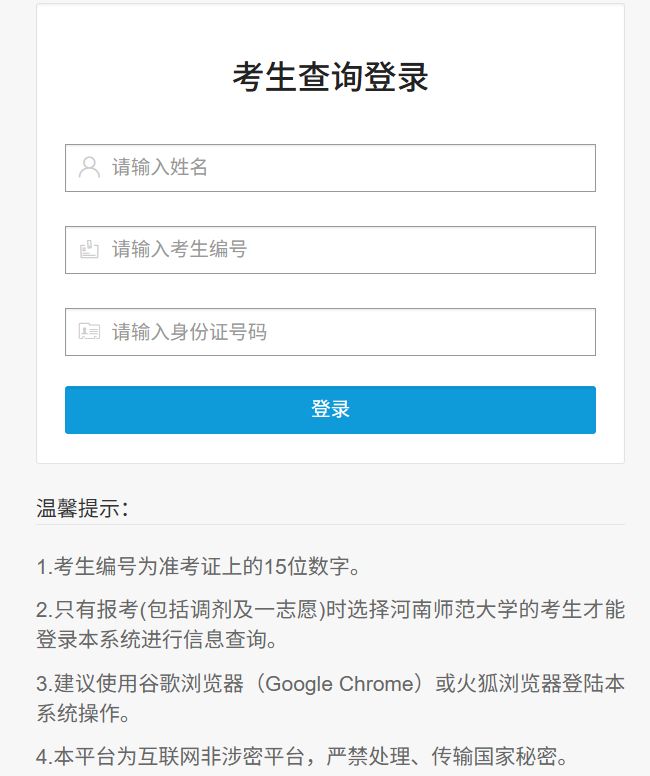Click tip 1 about 考生编号 digits

pos(198,567)
